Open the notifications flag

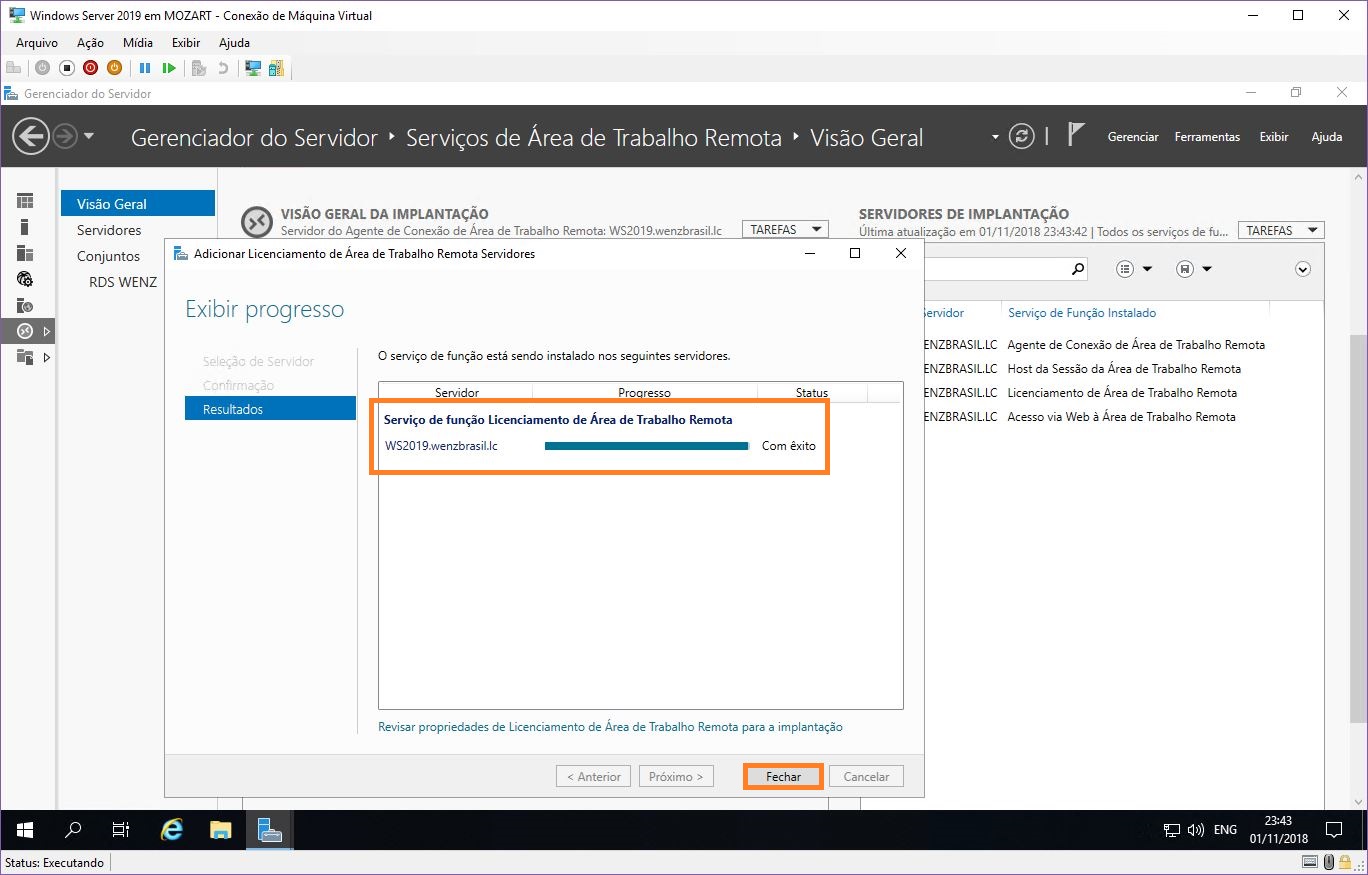[x=1076, y=135]
